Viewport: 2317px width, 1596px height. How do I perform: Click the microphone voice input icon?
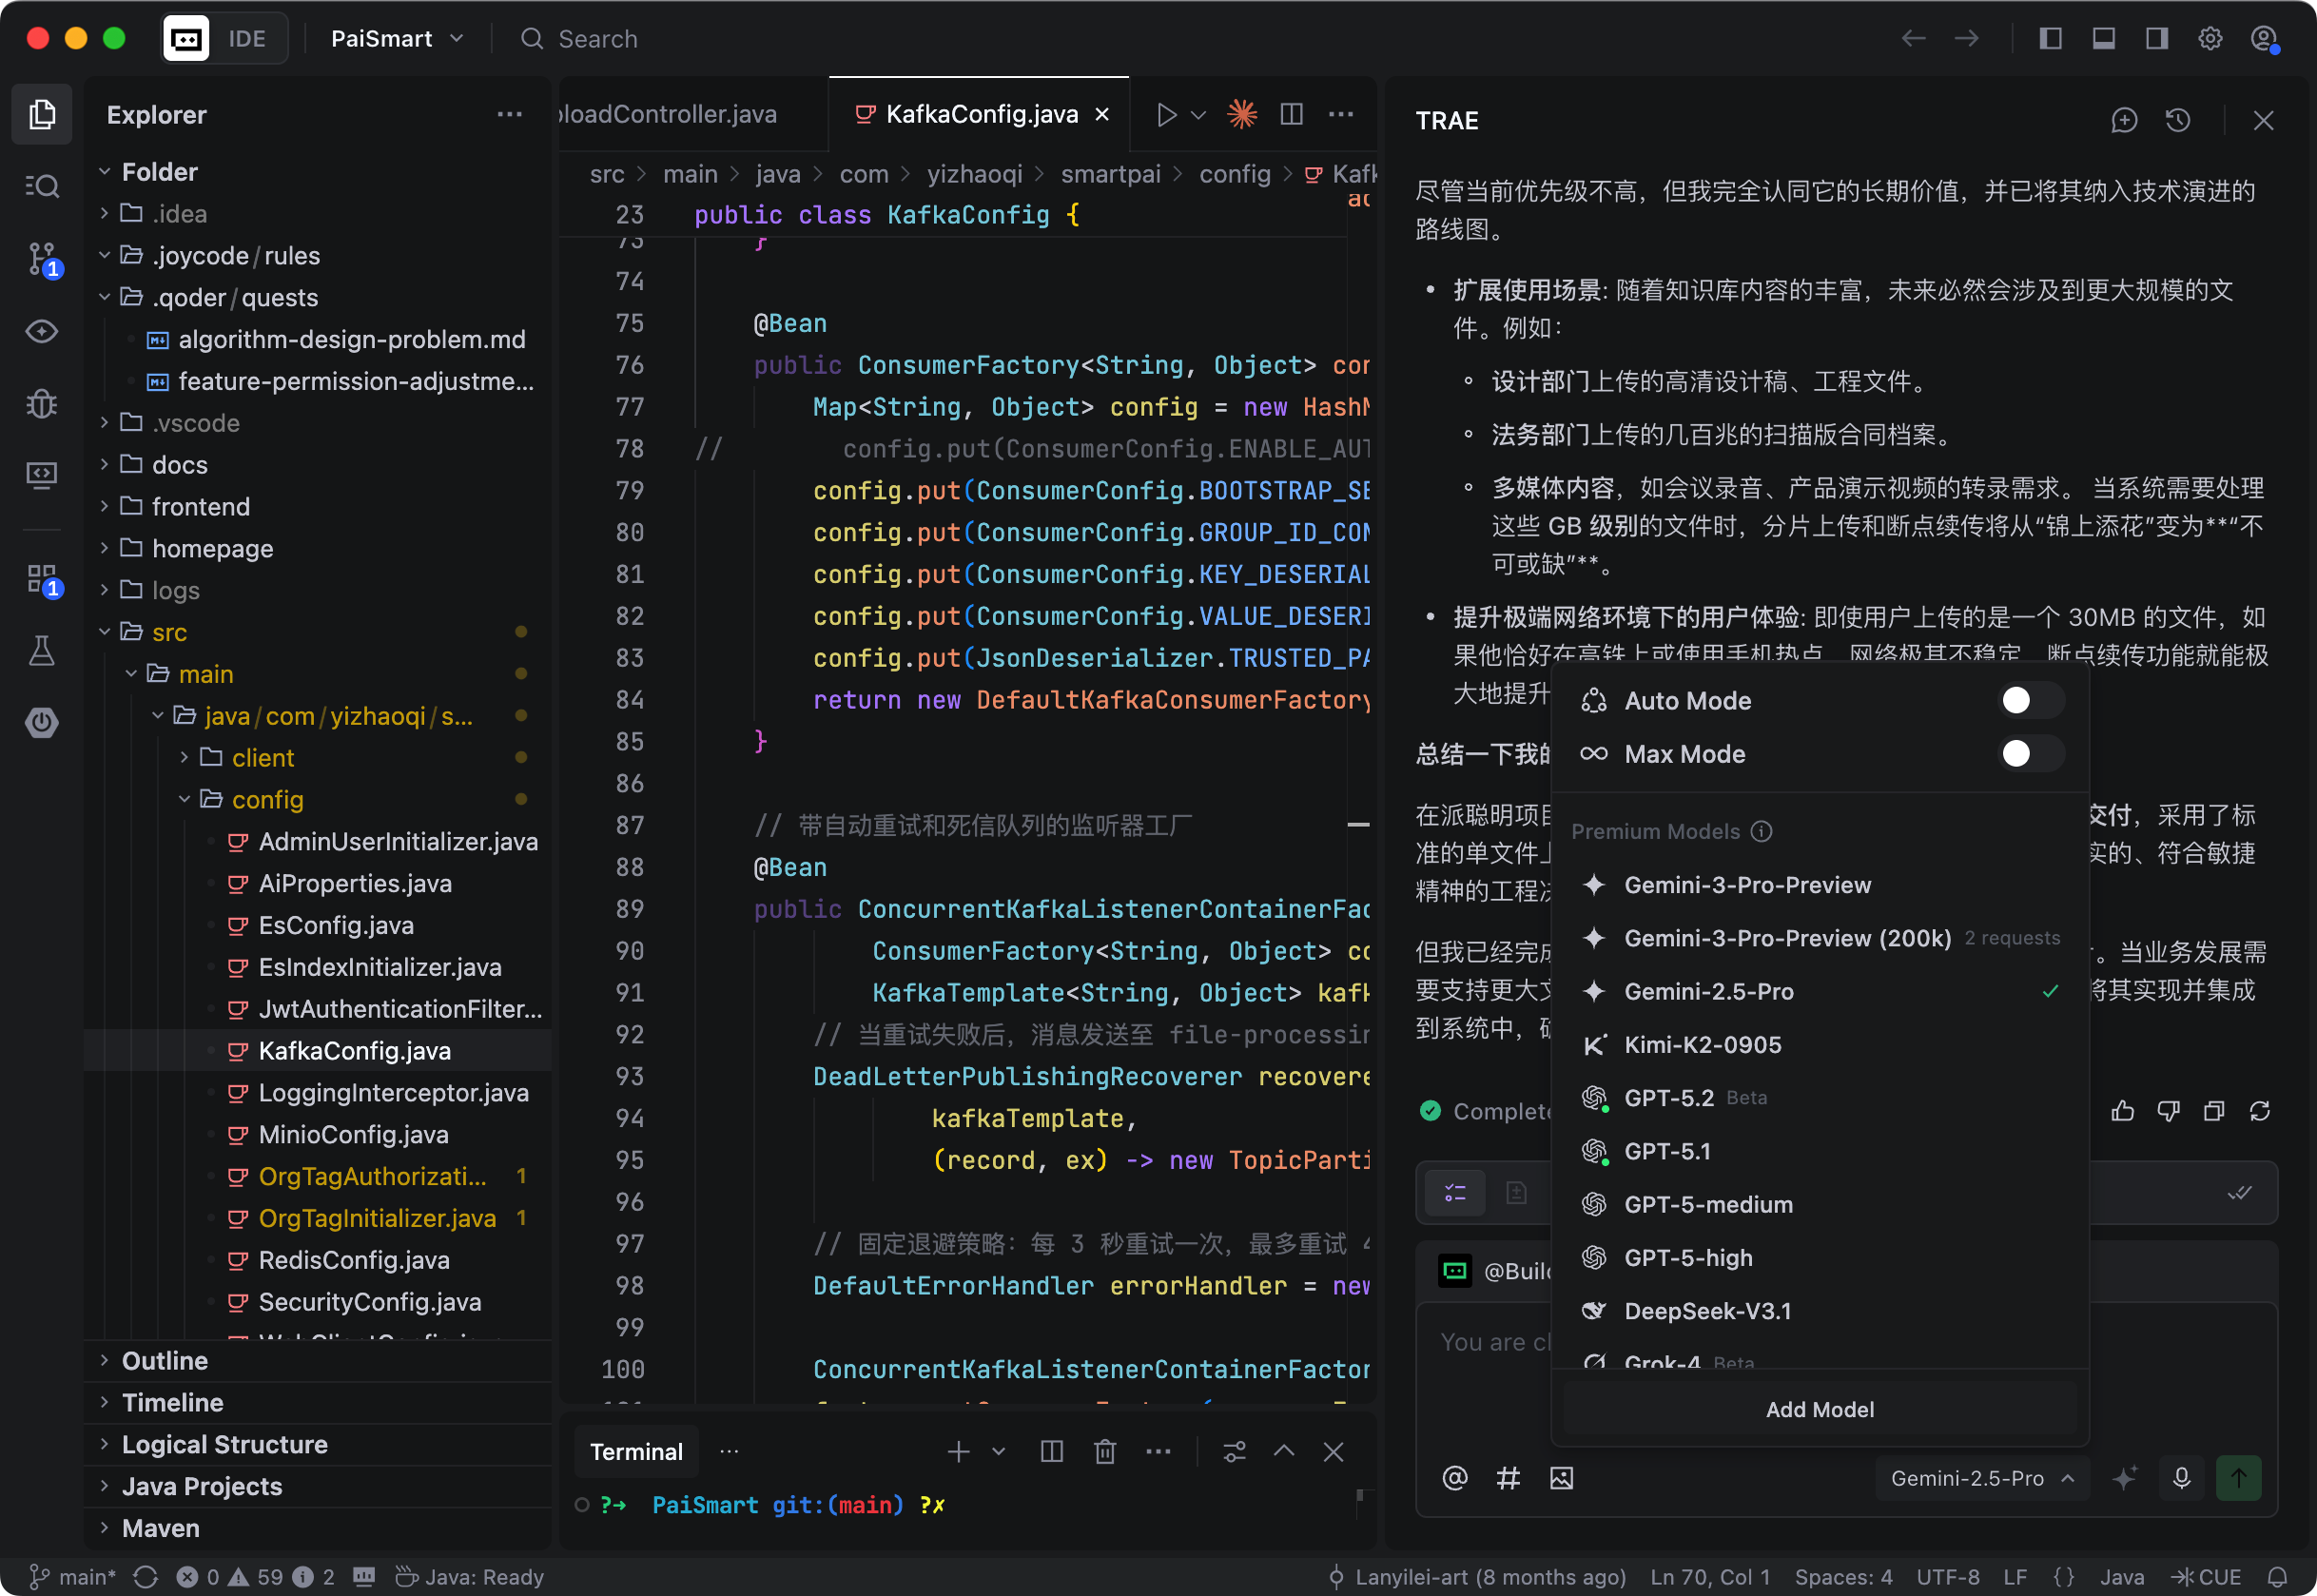2182,1478
